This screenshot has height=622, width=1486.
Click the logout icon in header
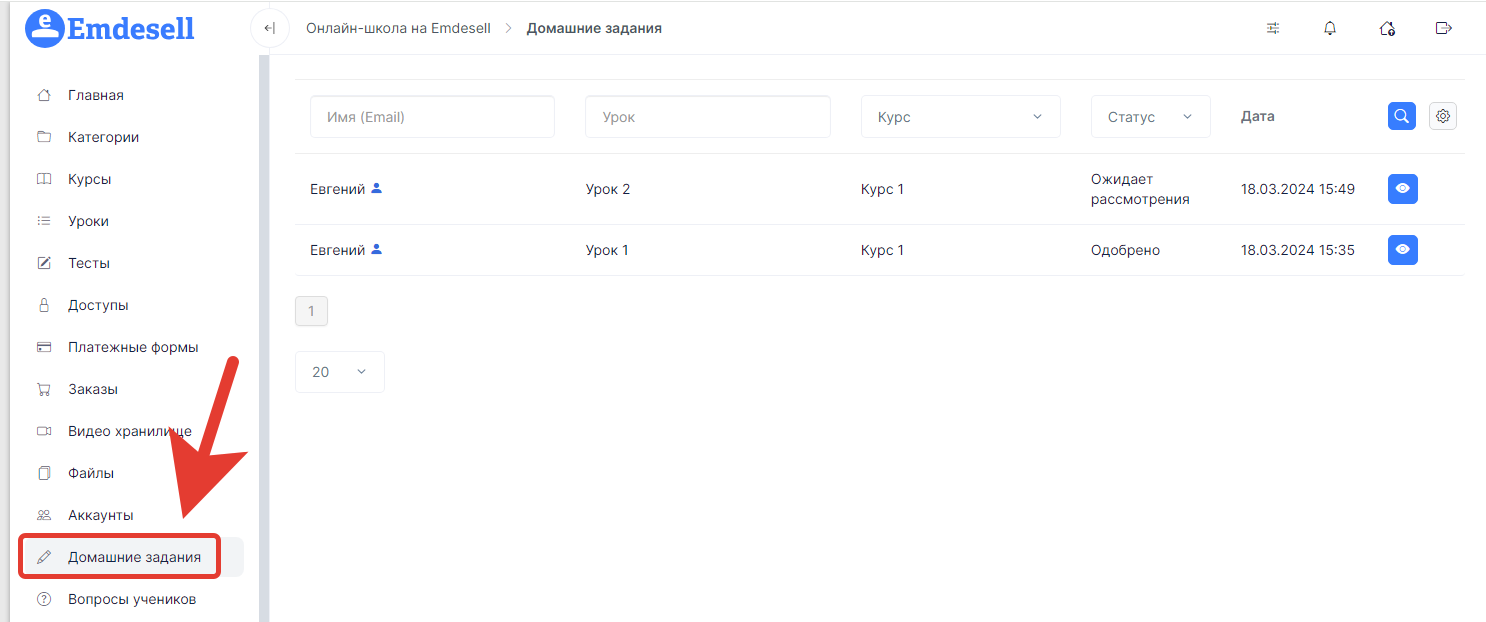(1443, 28)
